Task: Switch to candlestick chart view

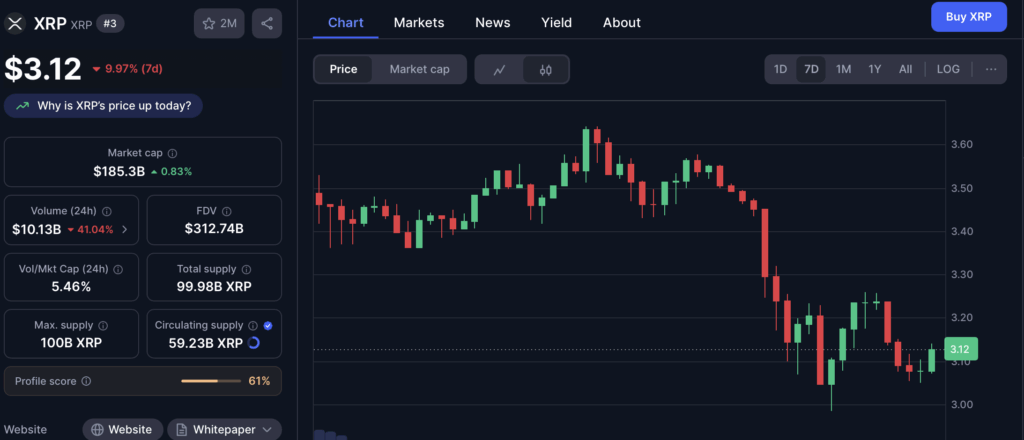Action: click(x=546, y=69)
